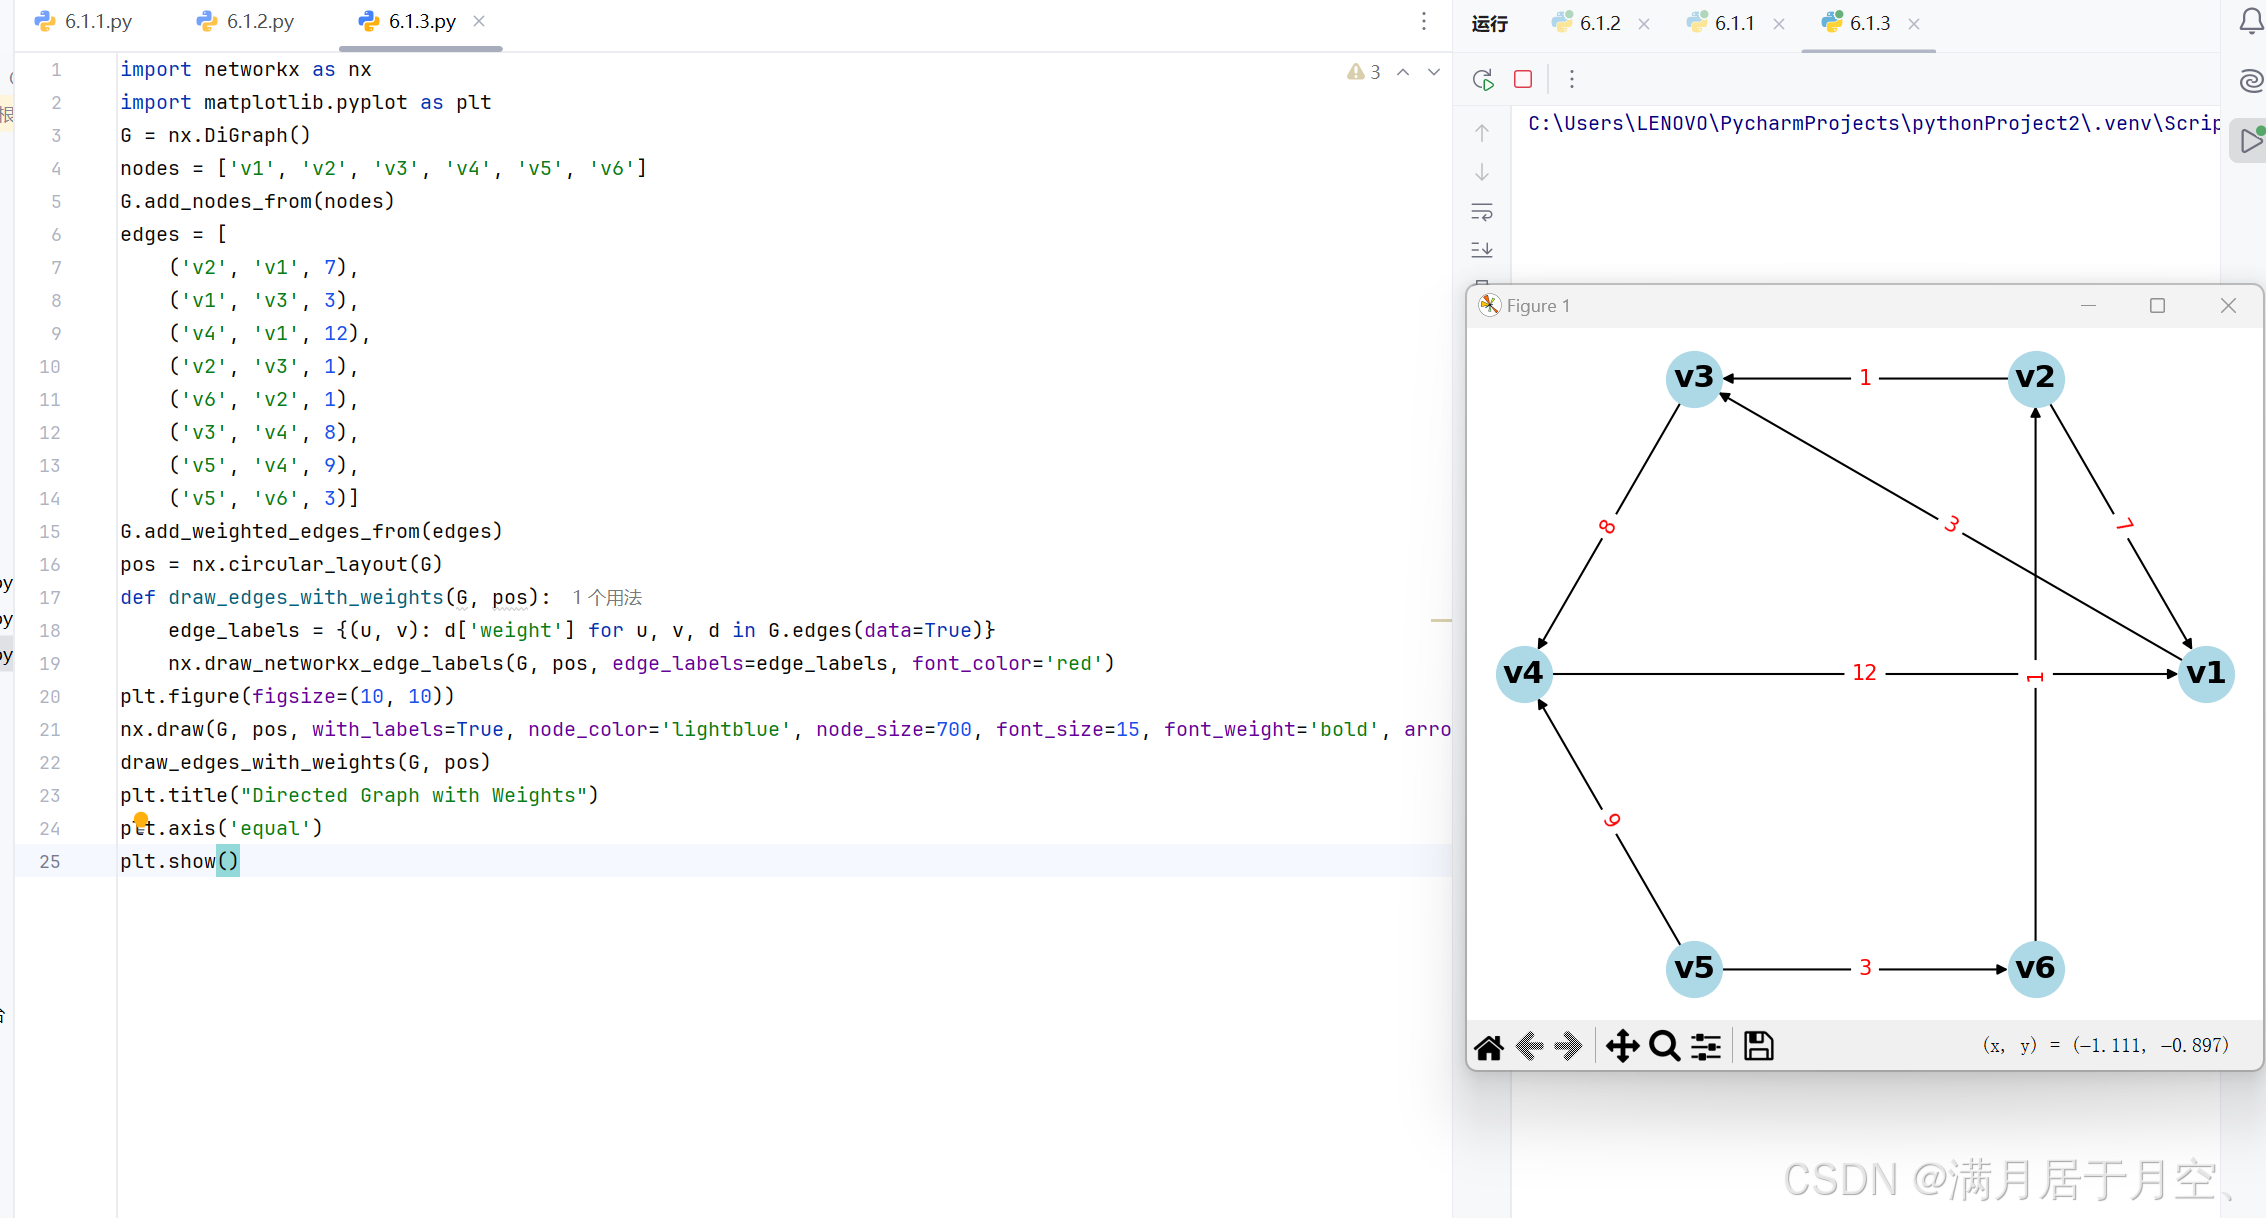Screen dimensions: 2266x1218
Task: Click the scrollbar warning stripe marker
Action: pyautogui.click(x=1441, y=621)
